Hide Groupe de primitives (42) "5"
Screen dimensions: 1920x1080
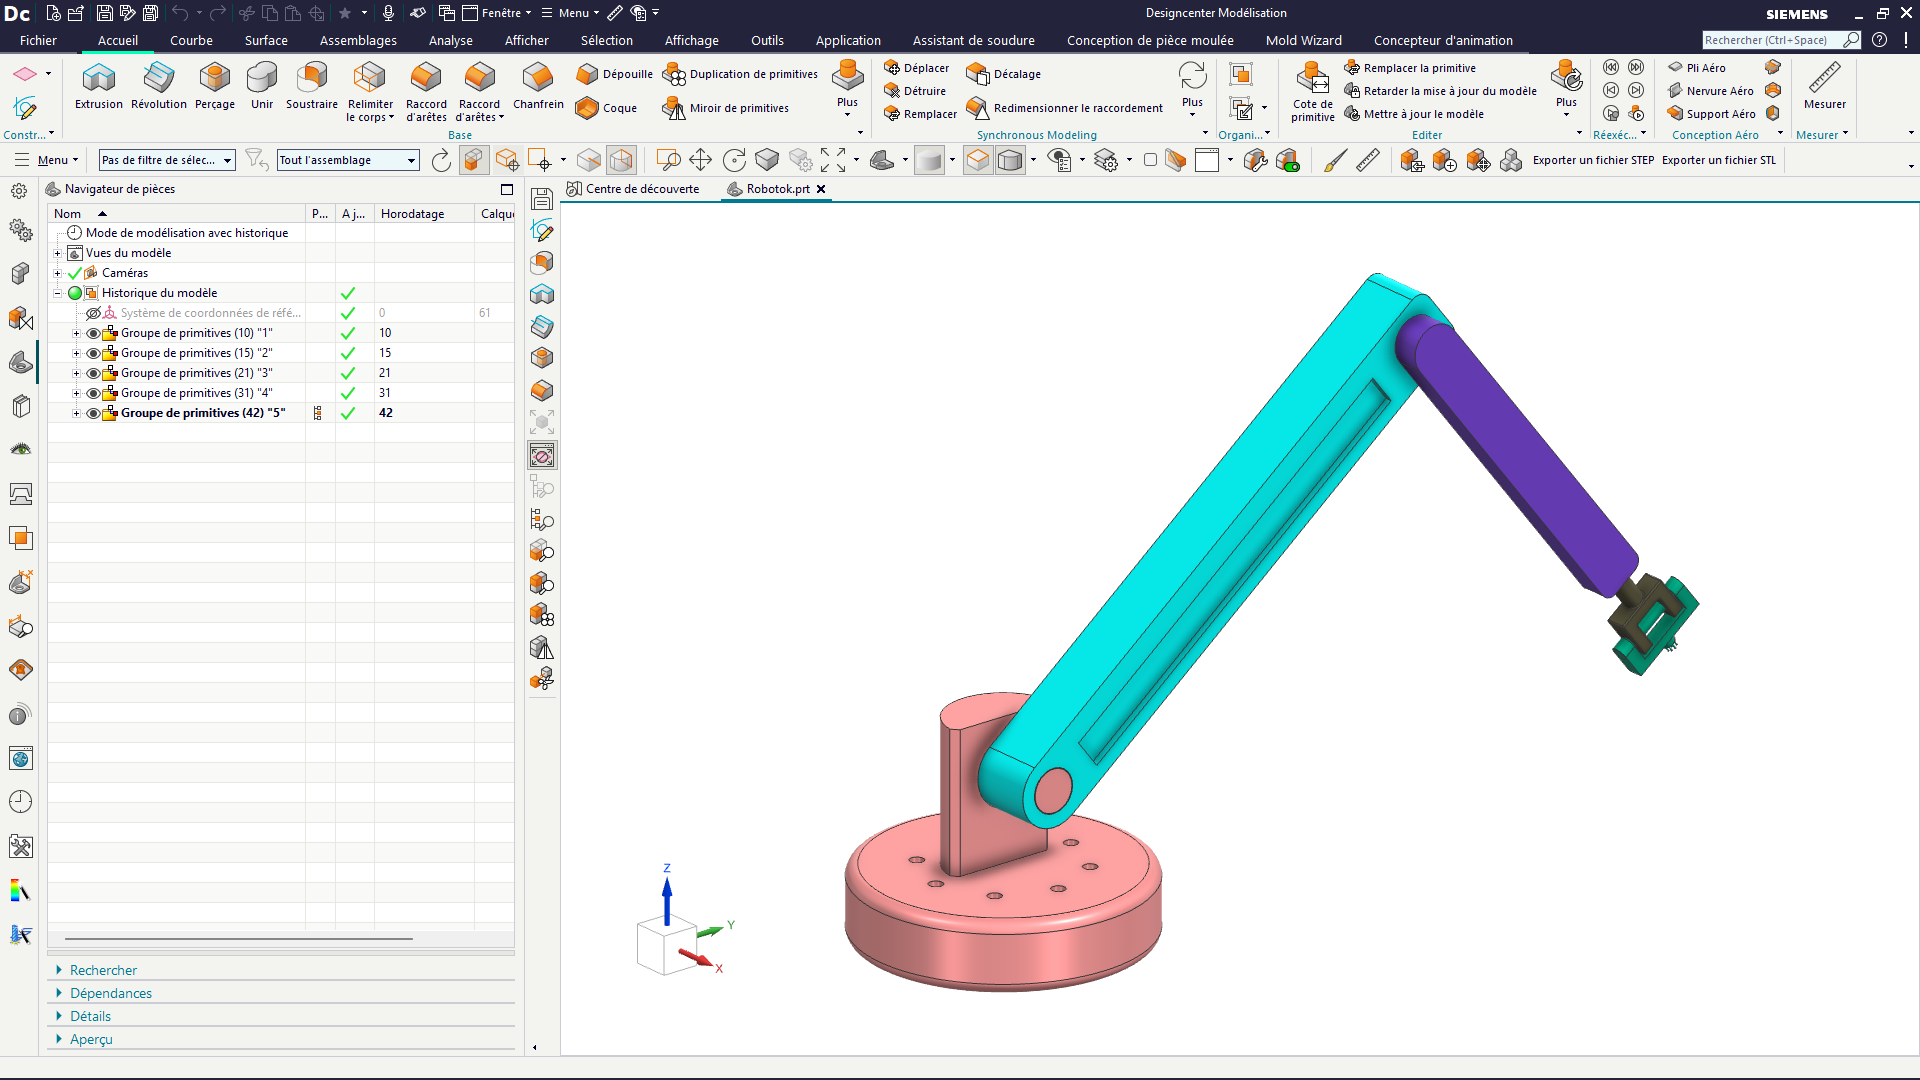point(93,413)
